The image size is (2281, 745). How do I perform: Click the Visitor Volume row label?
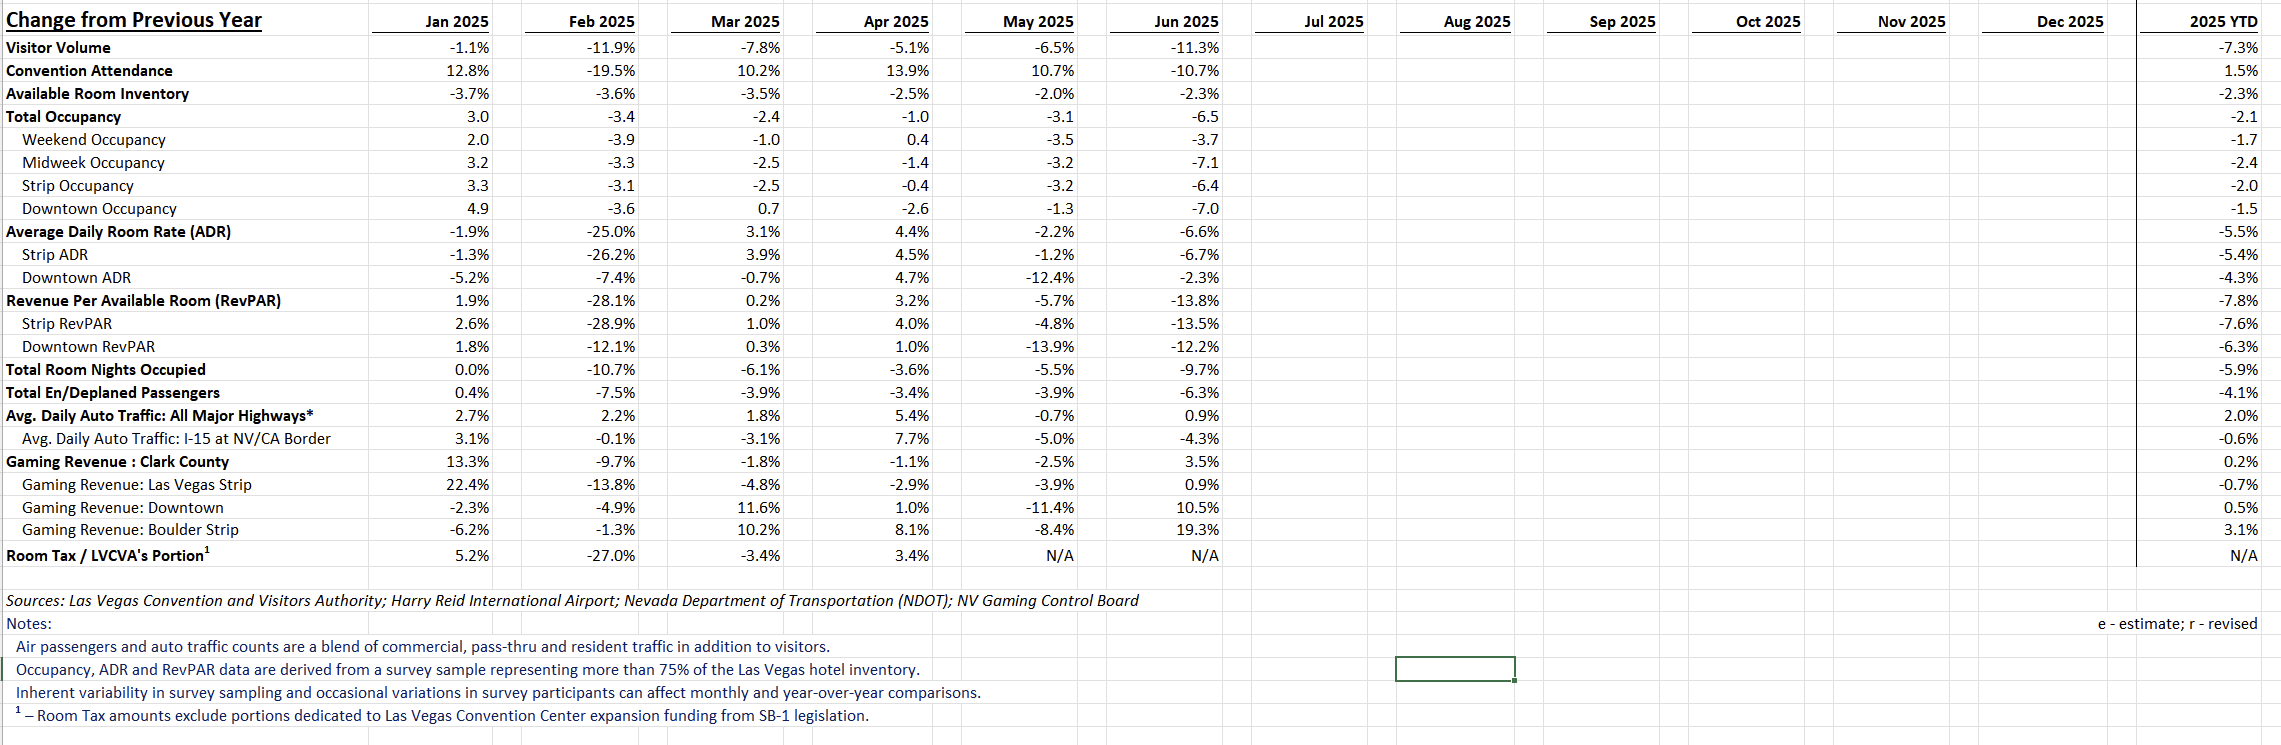coord(58,47)
